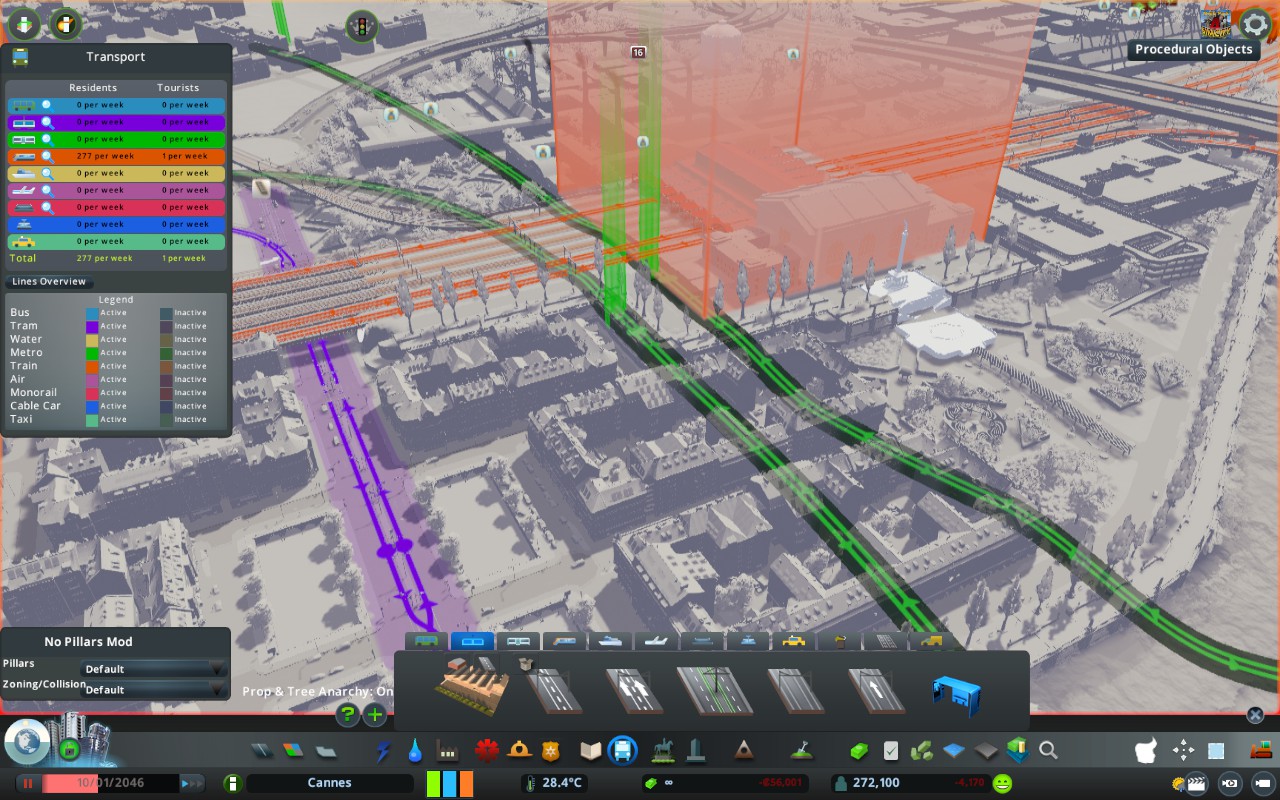
Task: Open the Economy money panel
Action: (859, 750)
